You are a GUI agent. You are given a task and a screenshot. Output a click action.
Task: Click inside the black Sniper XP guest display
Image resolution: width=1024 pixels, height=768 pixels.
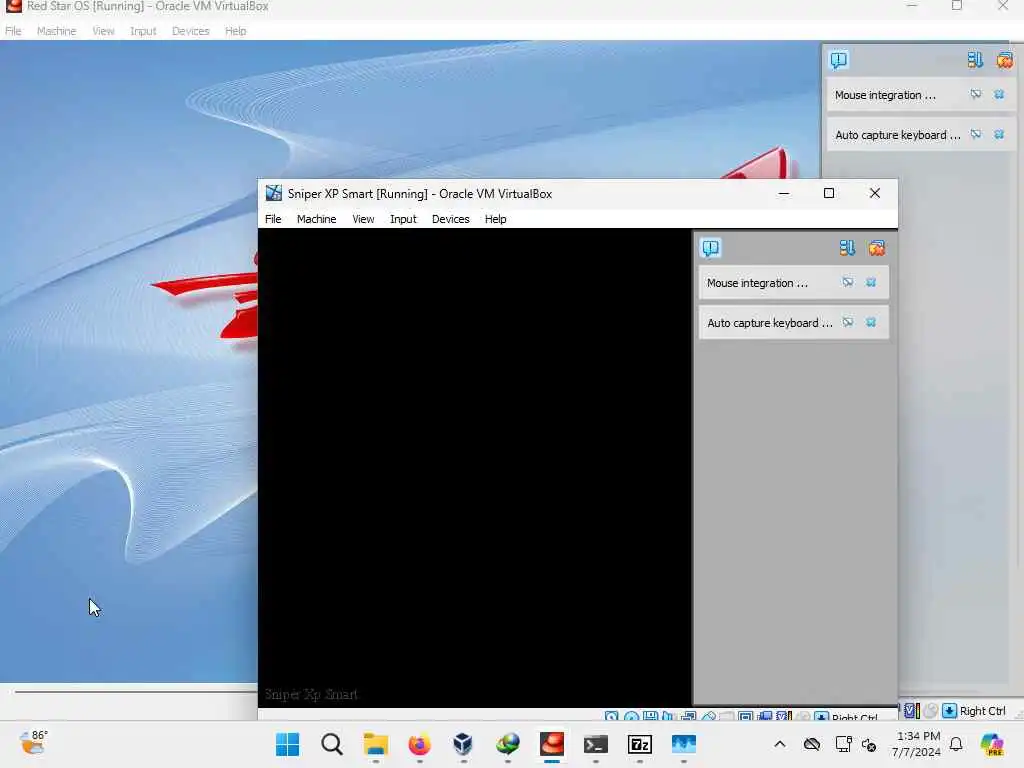click(475, 467)
